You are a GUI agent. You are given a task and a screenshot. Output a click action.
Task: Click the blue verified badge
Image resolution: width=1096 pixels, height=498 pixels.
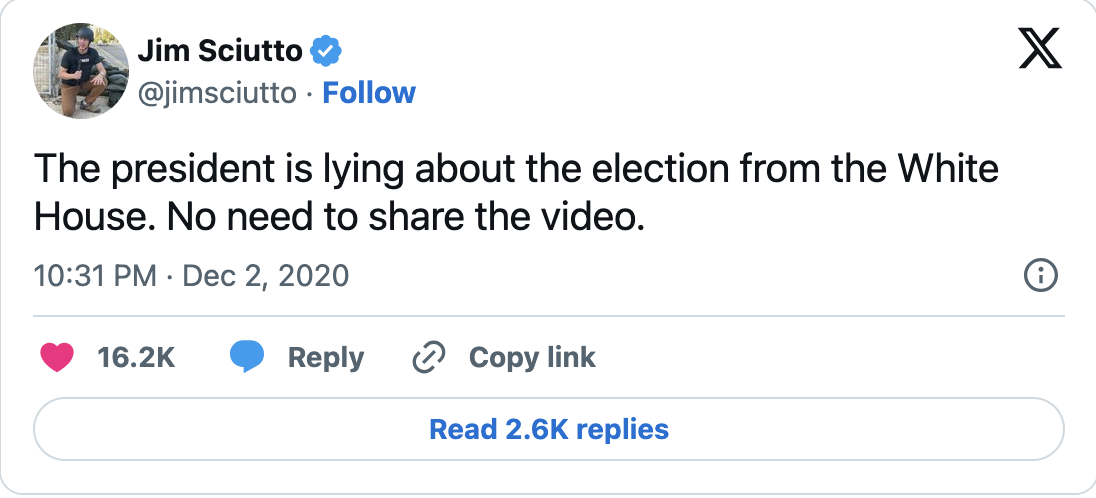click(328, 50)
